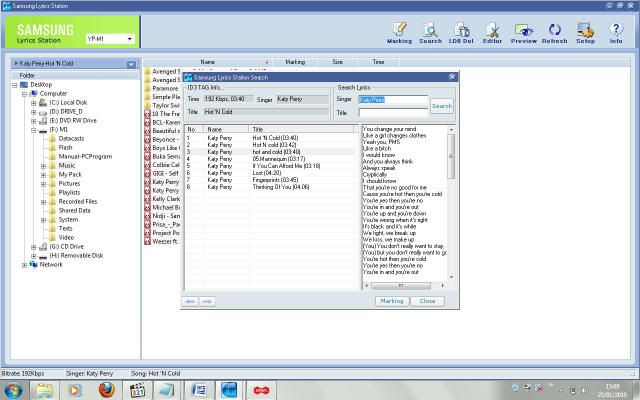Focus the Title search input field
This screenshot has height=400, width=640.
[393, 113]
